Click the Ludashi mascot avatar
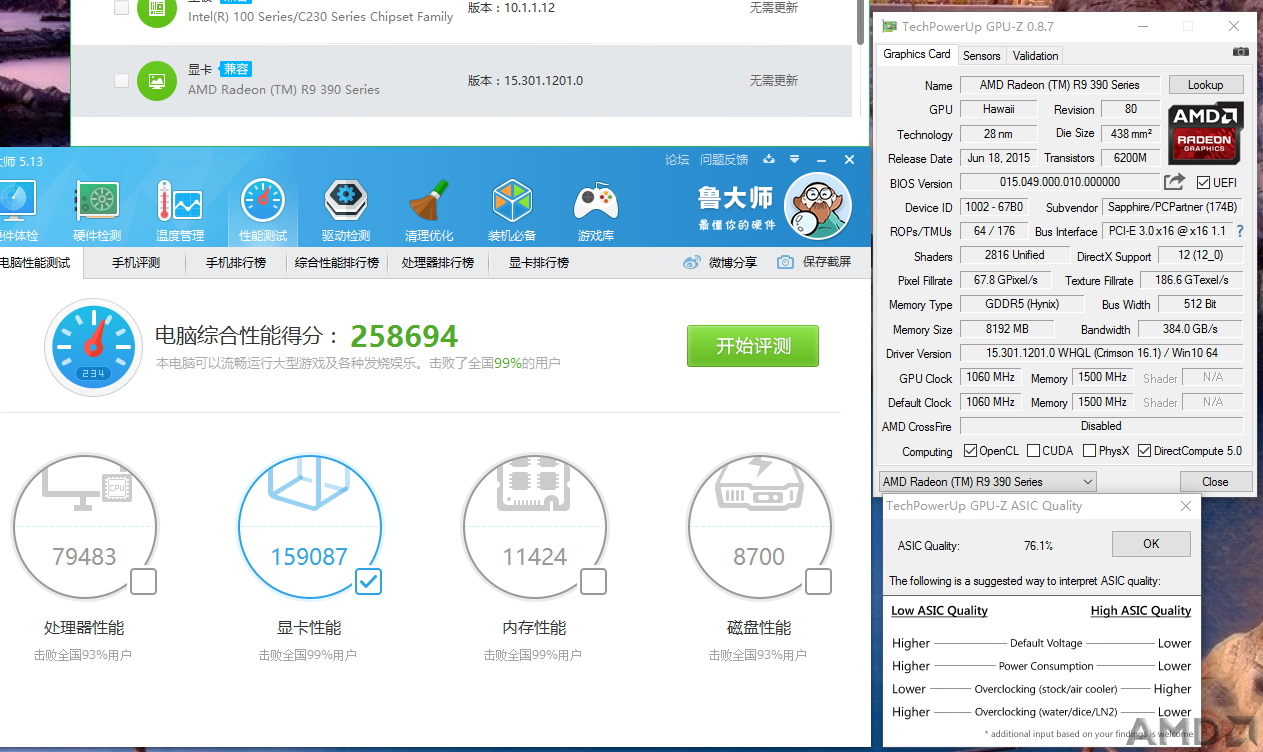 point(817,206)
